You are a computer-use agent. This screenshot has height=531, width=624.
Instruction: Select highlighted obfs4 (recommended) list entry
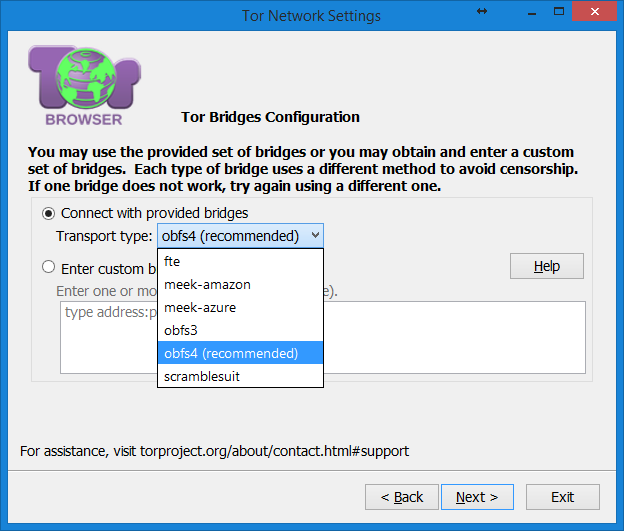click(240, 353)
